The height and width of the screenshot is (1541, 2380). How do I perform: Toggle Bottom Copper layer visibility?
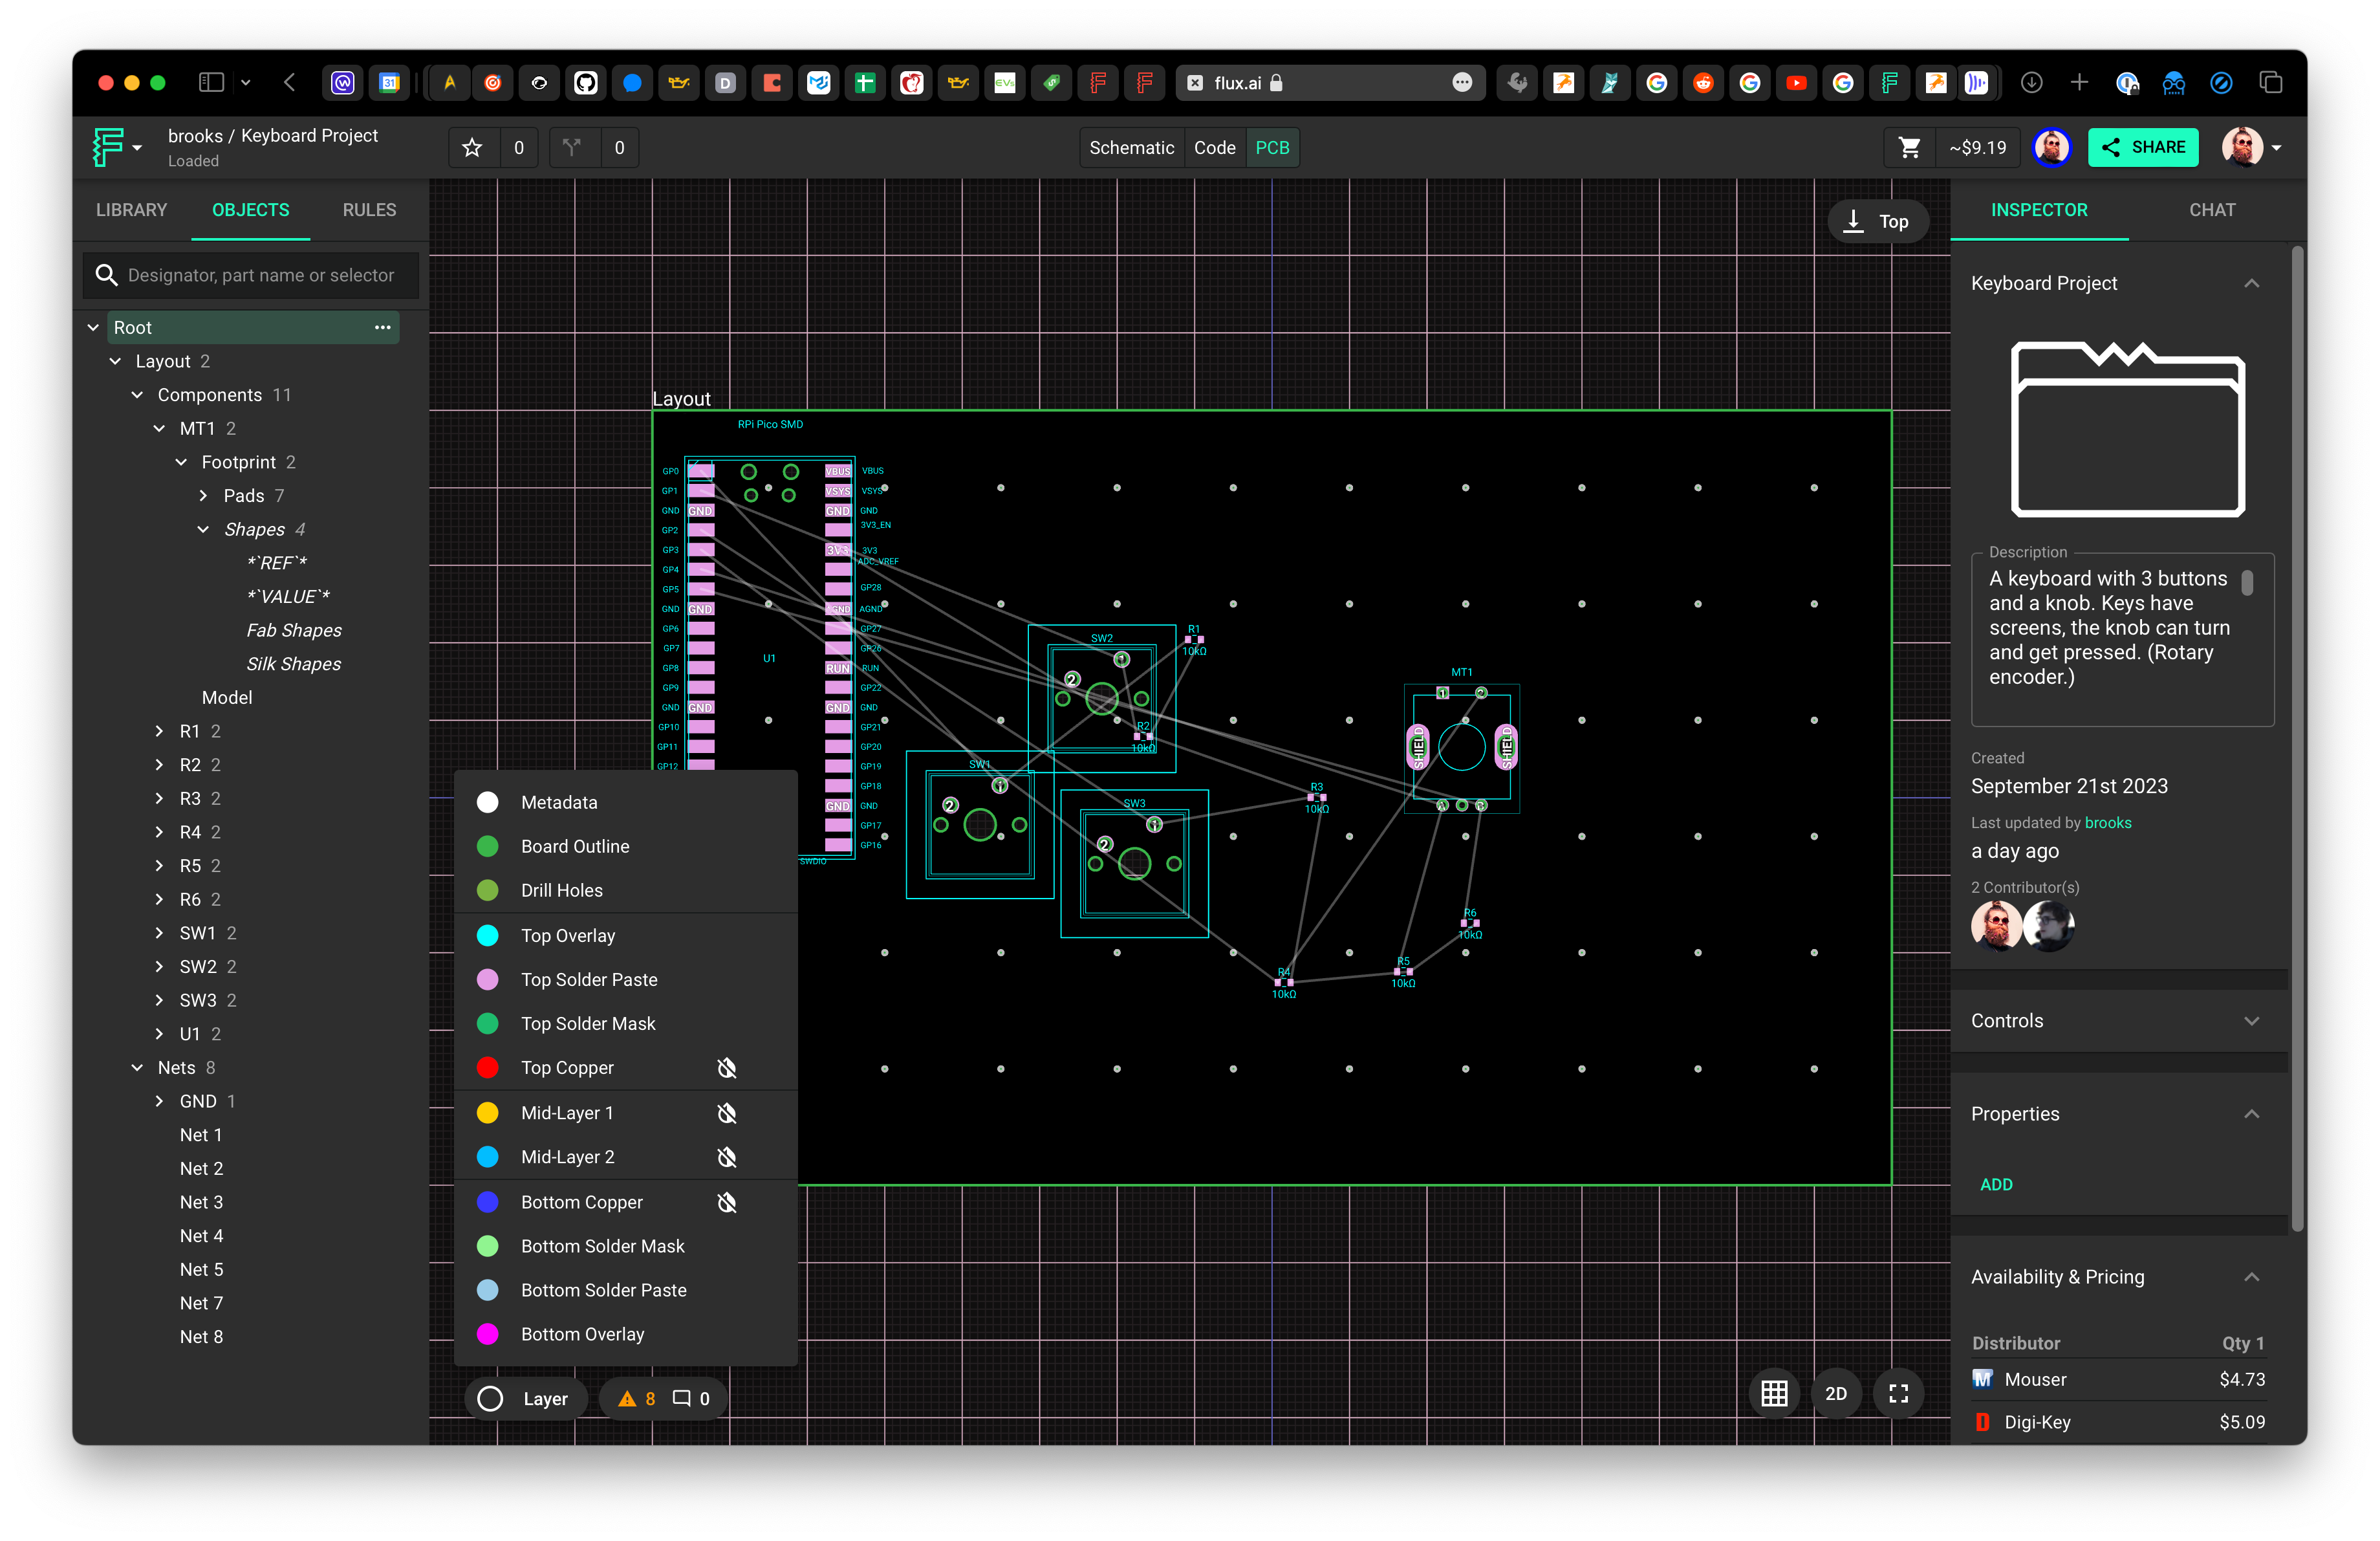pyautogui.click(x=727, y=1201)
